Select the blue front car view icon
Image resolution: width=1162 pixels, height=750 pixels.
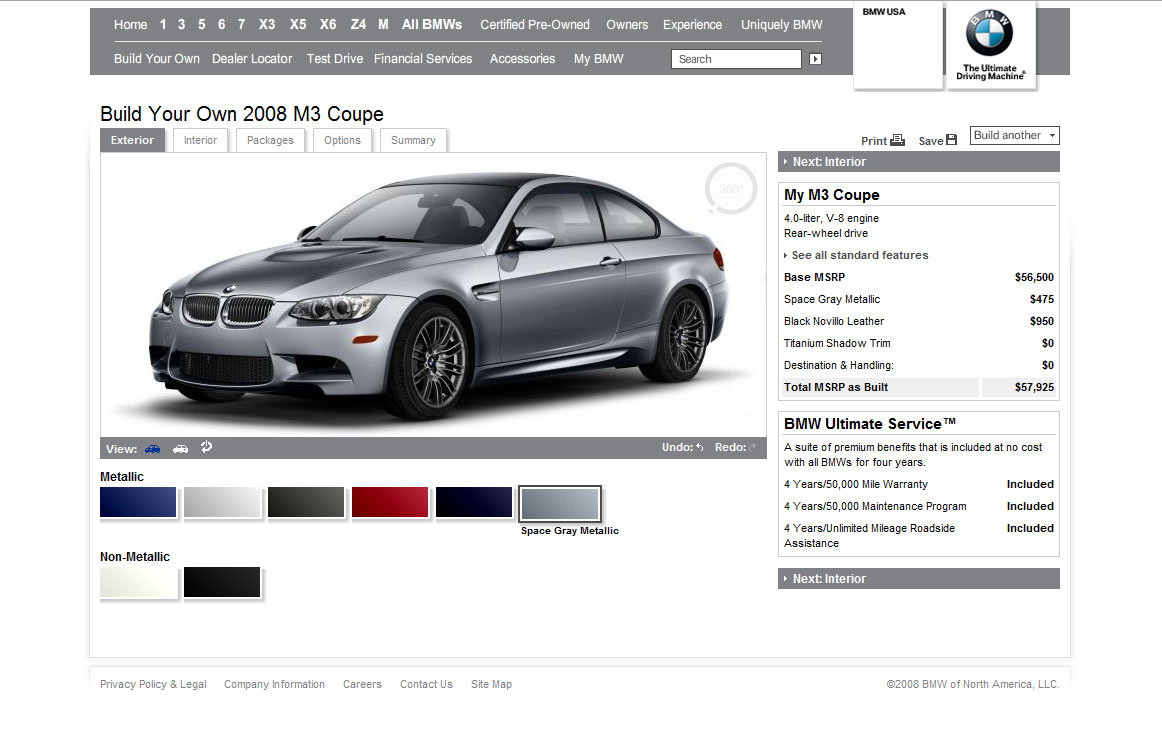(153, 449)
